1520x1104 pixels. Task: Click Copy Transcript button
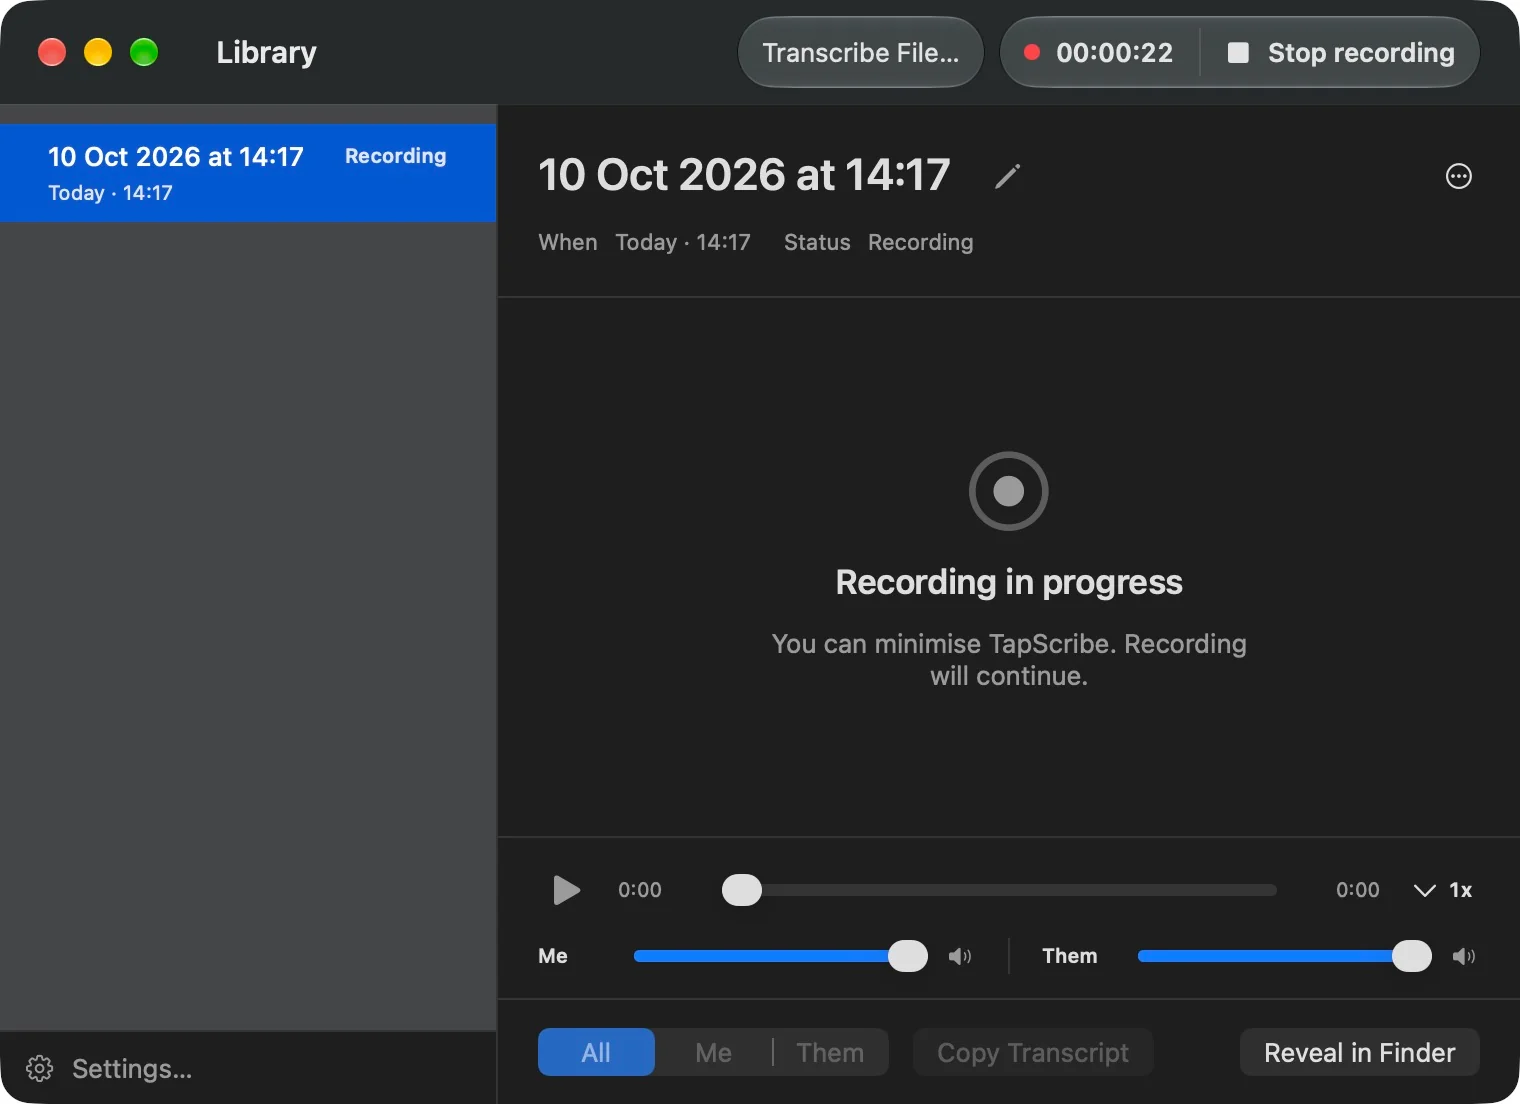(1033, 1052)
